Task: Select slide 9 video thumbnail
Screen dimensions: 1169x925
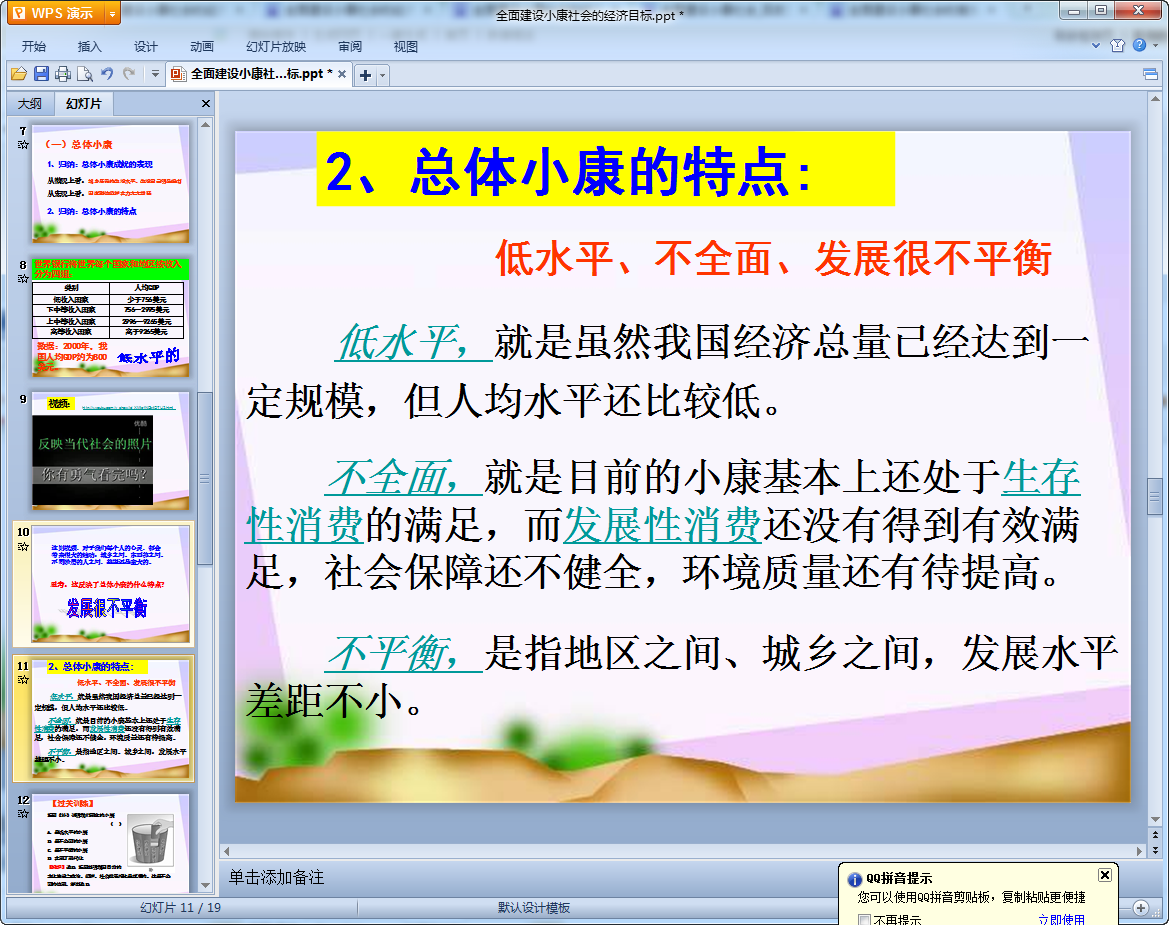Action: (x=110, y=451)
